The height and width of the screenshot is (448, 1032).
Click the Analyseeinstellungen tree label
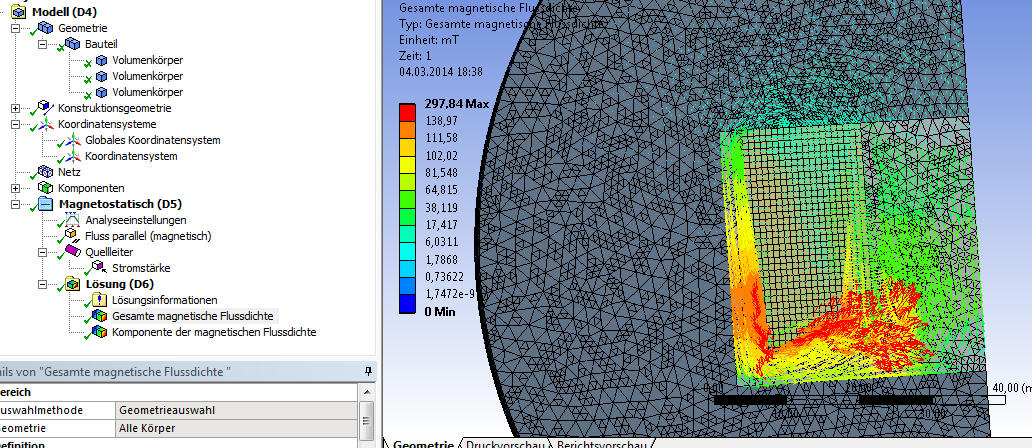(x=136, y=220)
